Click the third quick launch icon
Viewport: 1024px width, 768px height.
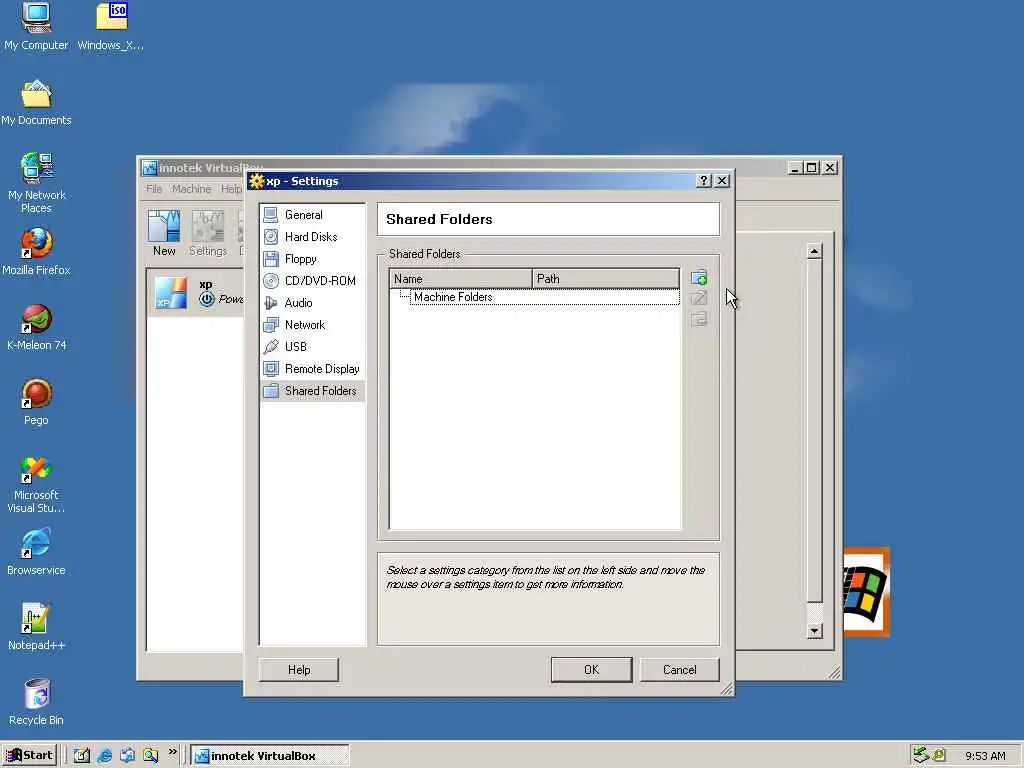point(127,756)
